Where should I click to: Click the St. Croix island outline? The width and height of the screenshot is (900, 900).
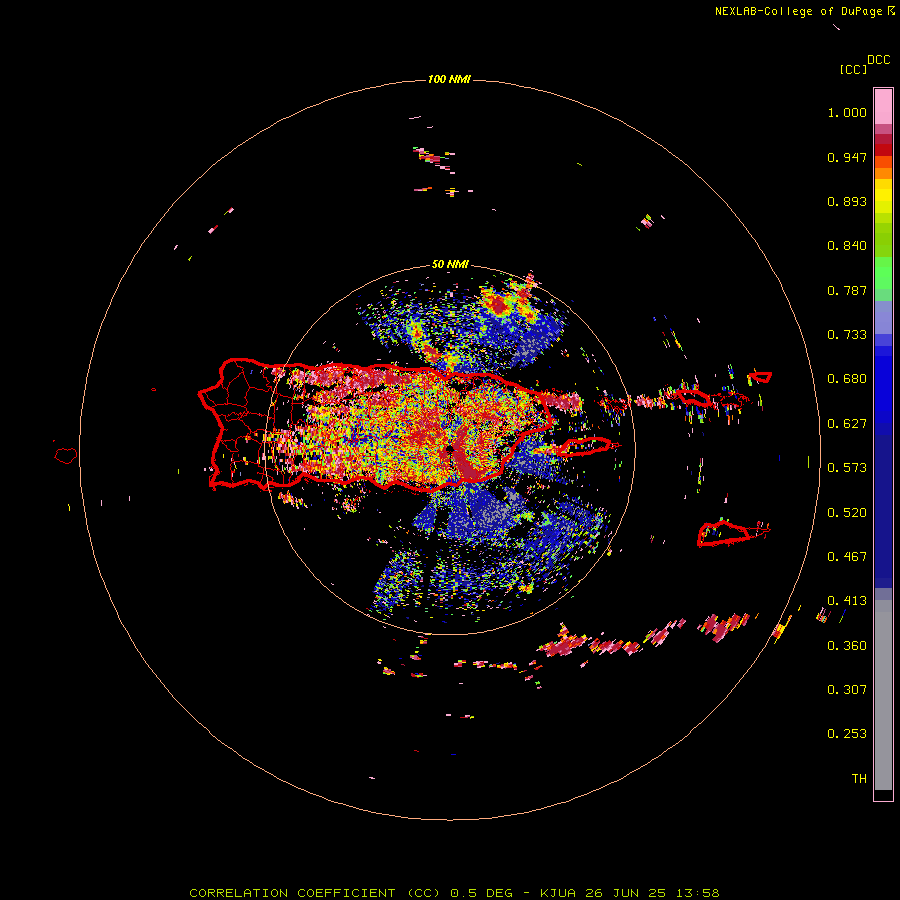[724, 534]
